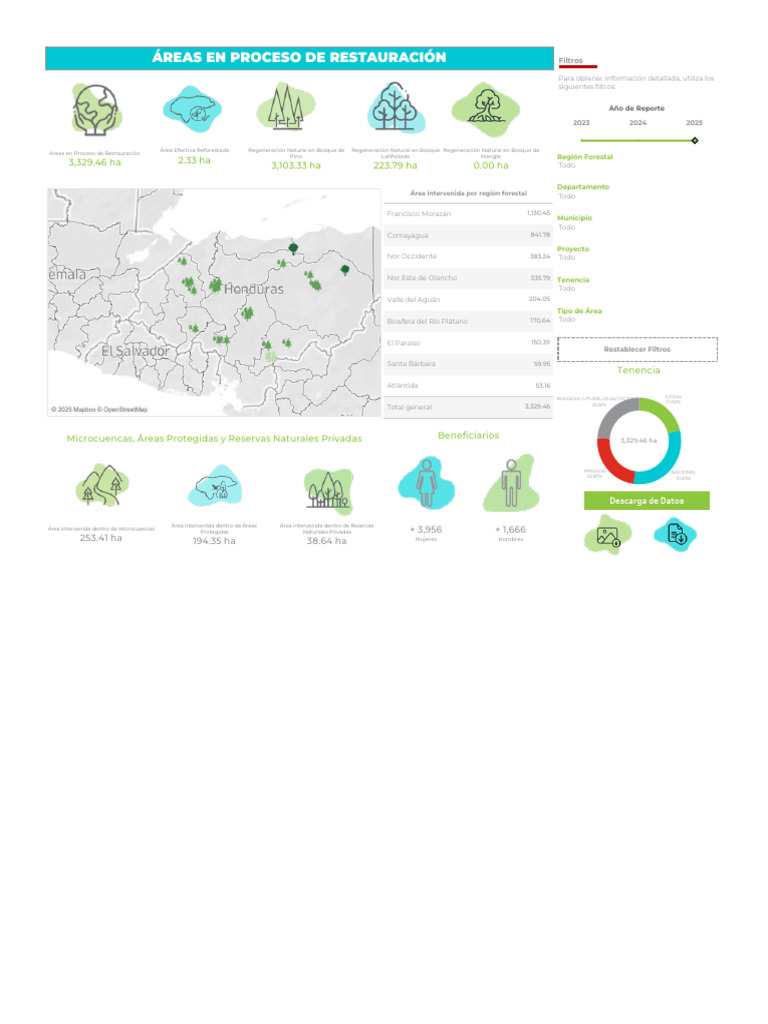This screenshot has width=768, height=1024.
Task: Click the 2.33 ha reforested value
Action: click(x=194, y=160)
